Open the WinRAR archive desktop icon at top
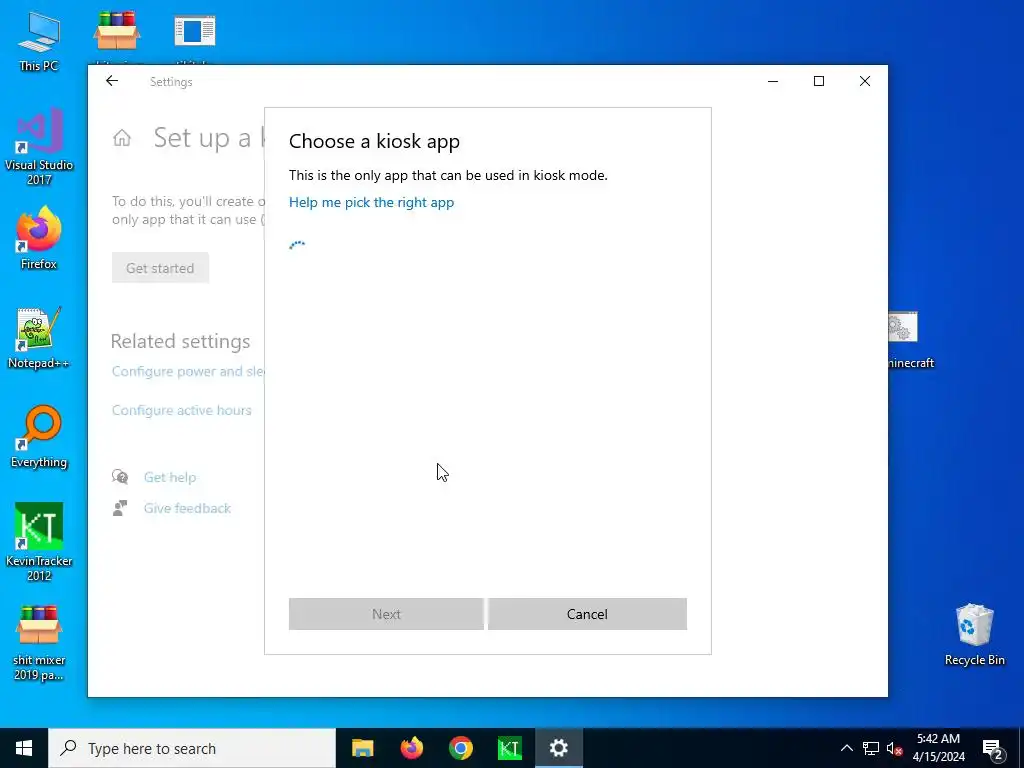The width and height of the screenshot is (1024, 768). coord(117,31)
